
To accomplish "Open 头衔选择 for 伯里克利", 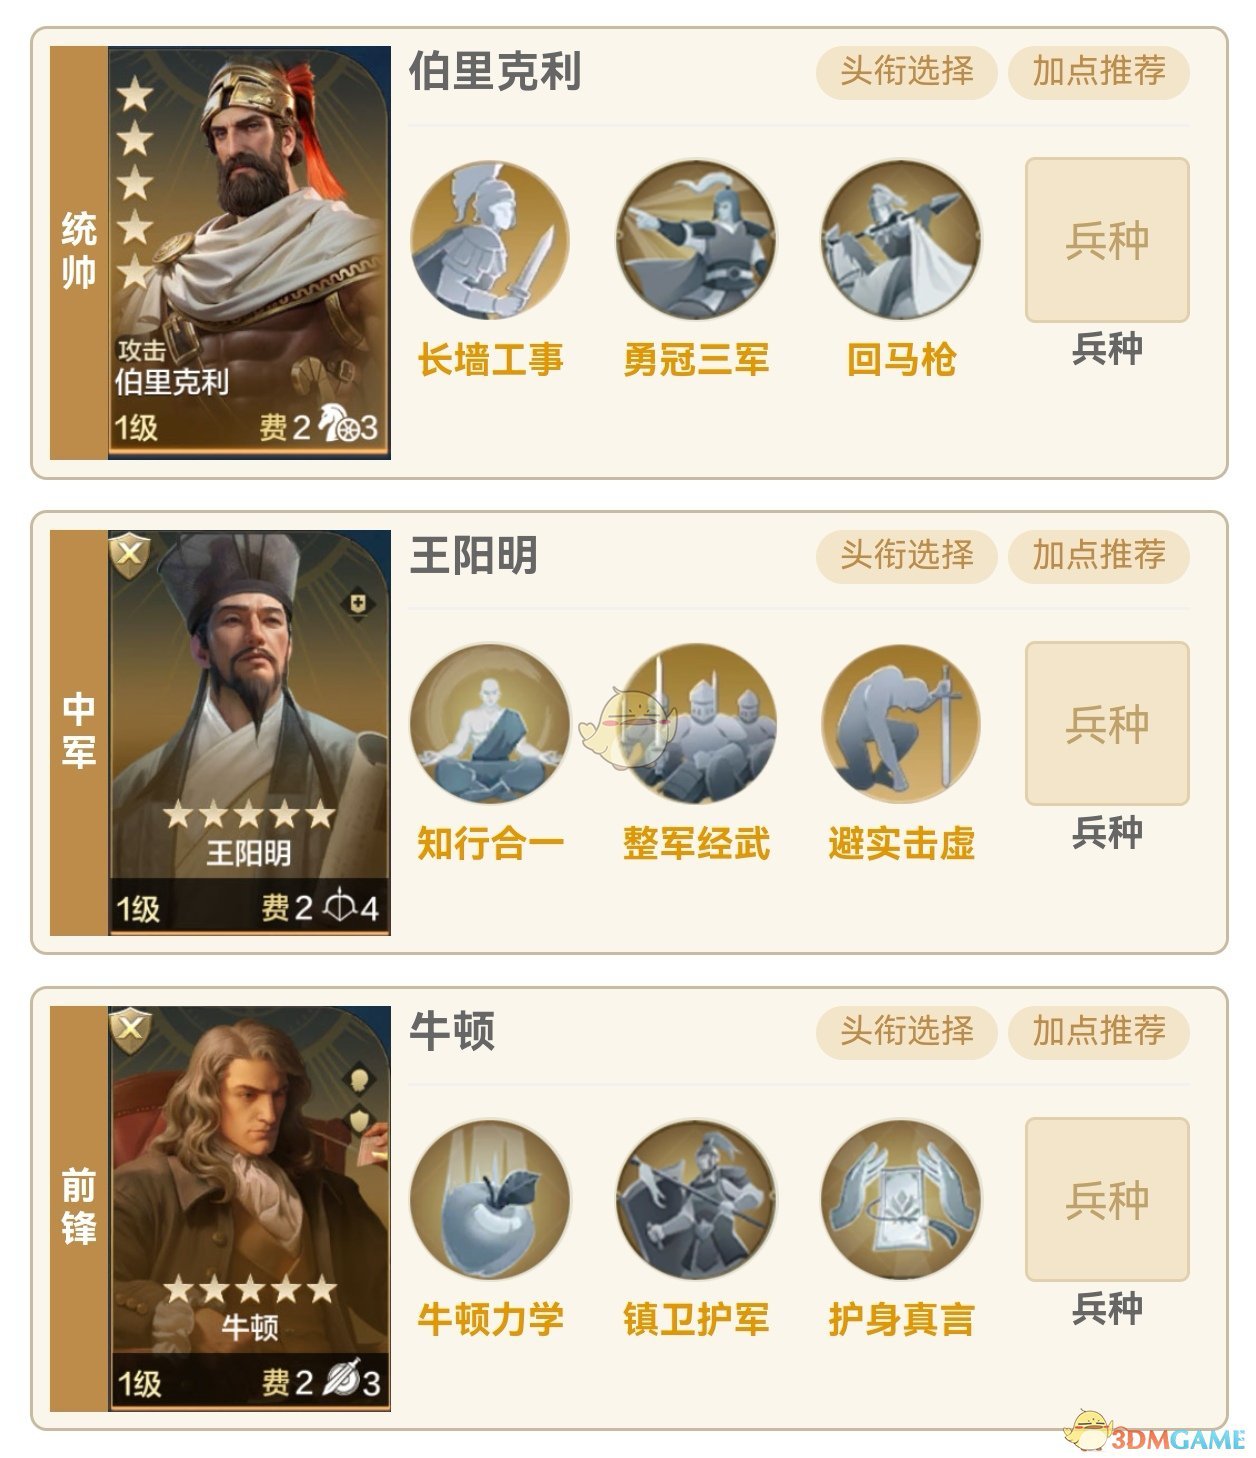I will pos(906,72).
